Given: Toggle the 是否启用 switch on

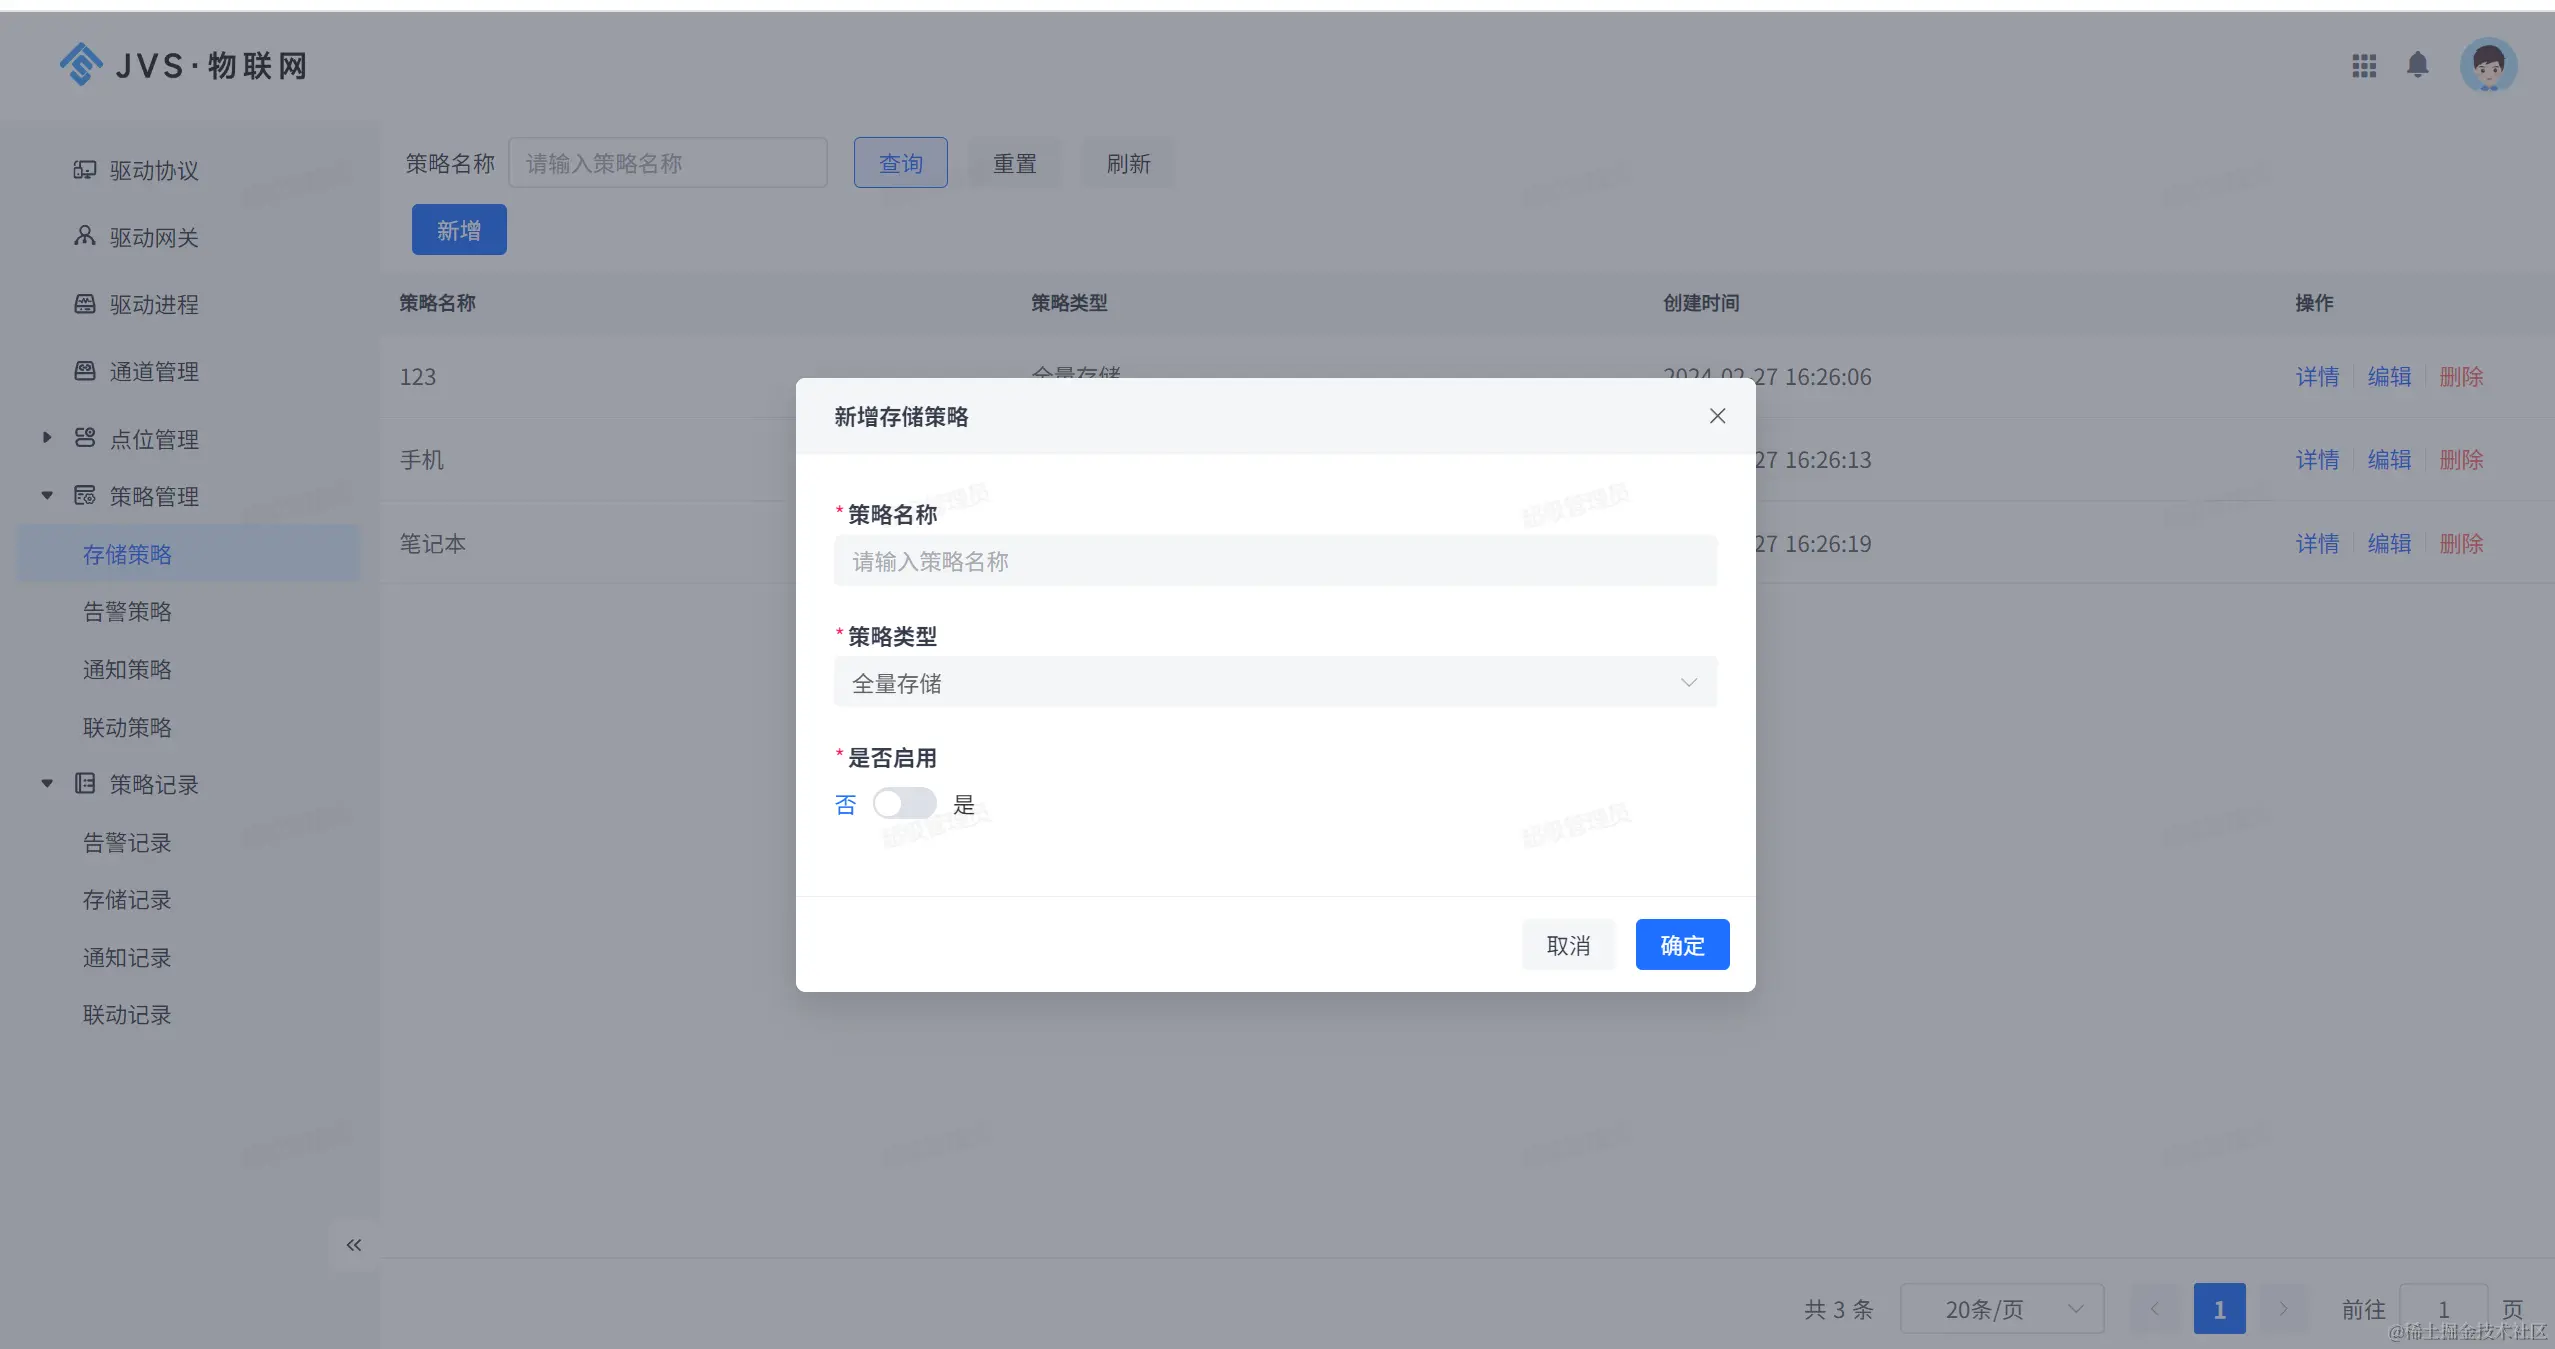Looking at the screenshot, I should tap(904, 804).
